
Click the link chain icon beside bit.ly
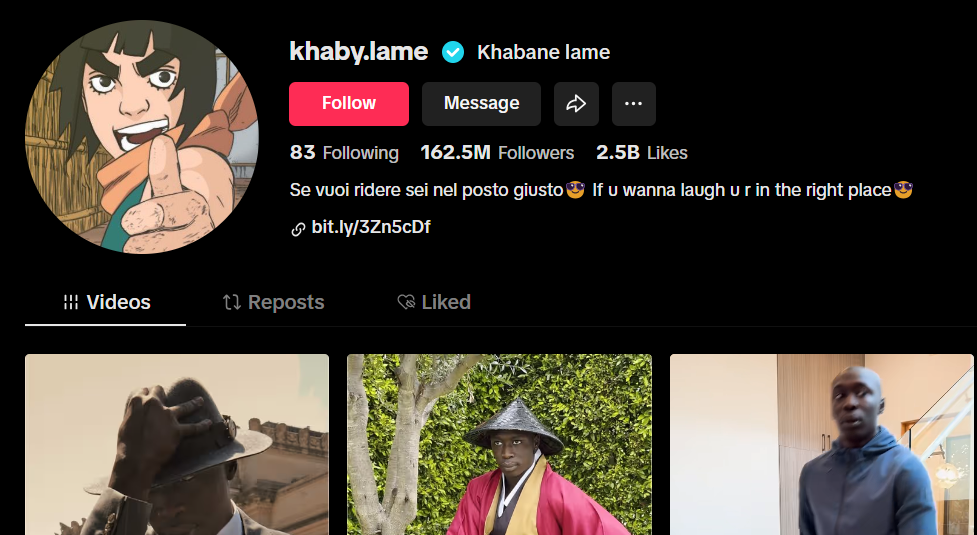point(298,229)
